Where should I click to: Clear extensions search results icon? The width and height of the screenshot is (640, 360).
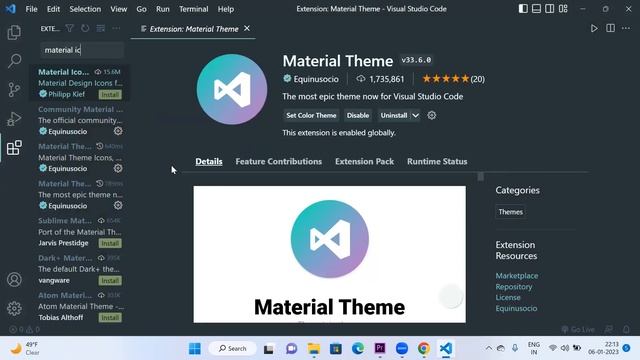100,29
